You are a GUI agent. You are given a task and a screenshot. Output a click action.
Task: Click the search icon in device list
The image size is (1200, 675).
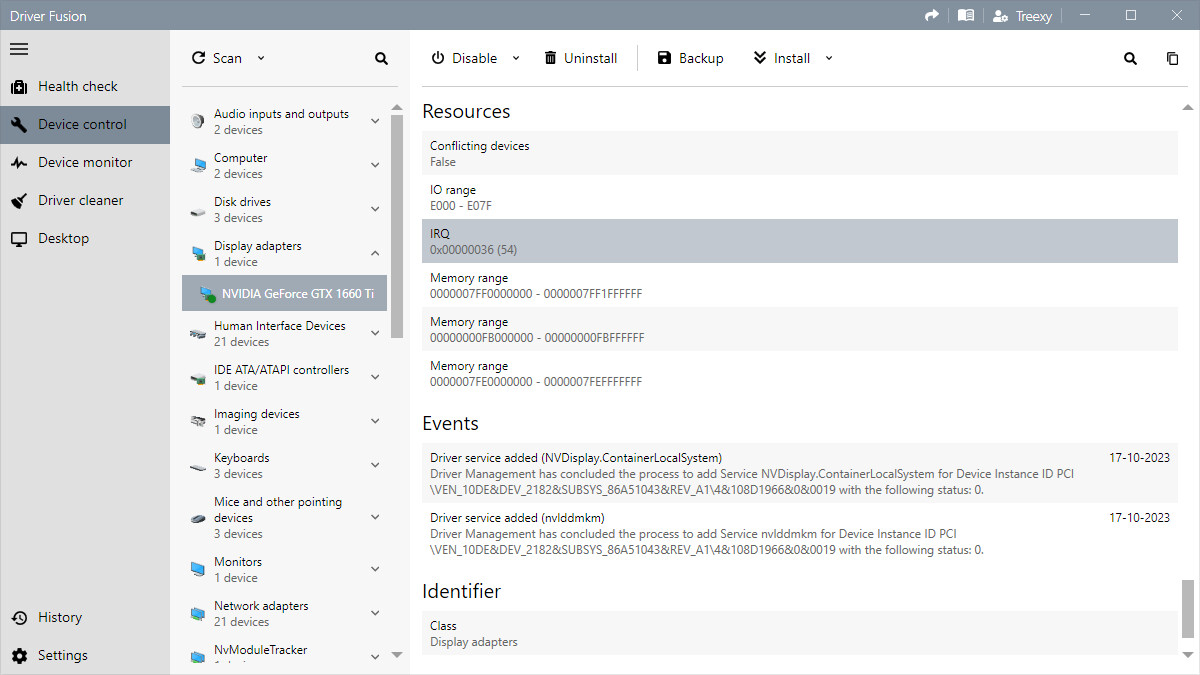381,59
